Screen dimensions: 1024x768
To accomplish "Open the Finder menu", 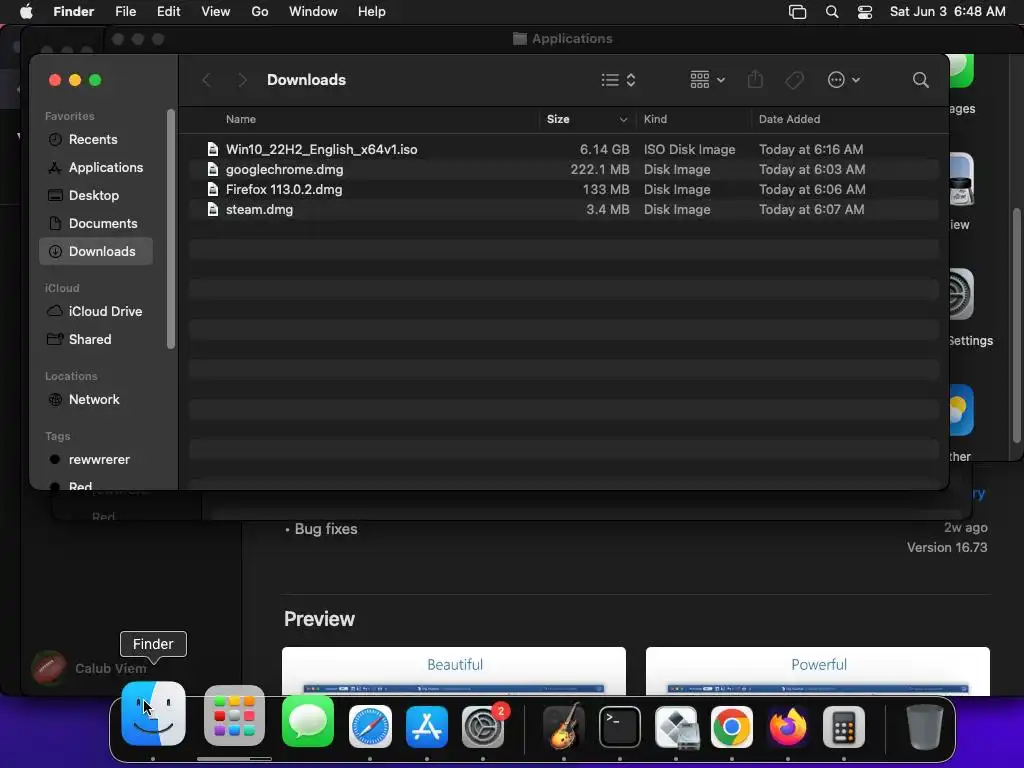I will tap(74, 12).
